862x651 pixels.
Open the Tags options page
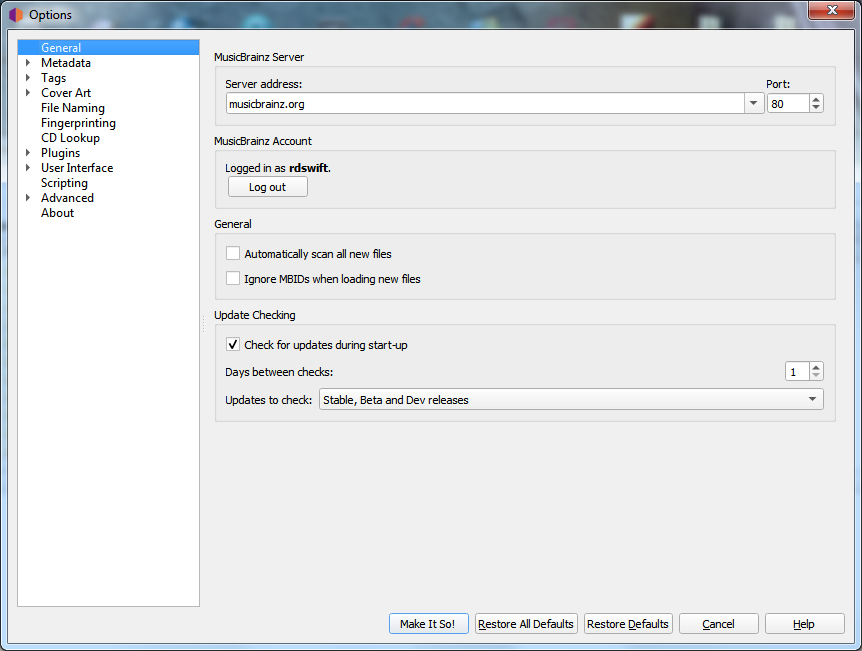53,78
